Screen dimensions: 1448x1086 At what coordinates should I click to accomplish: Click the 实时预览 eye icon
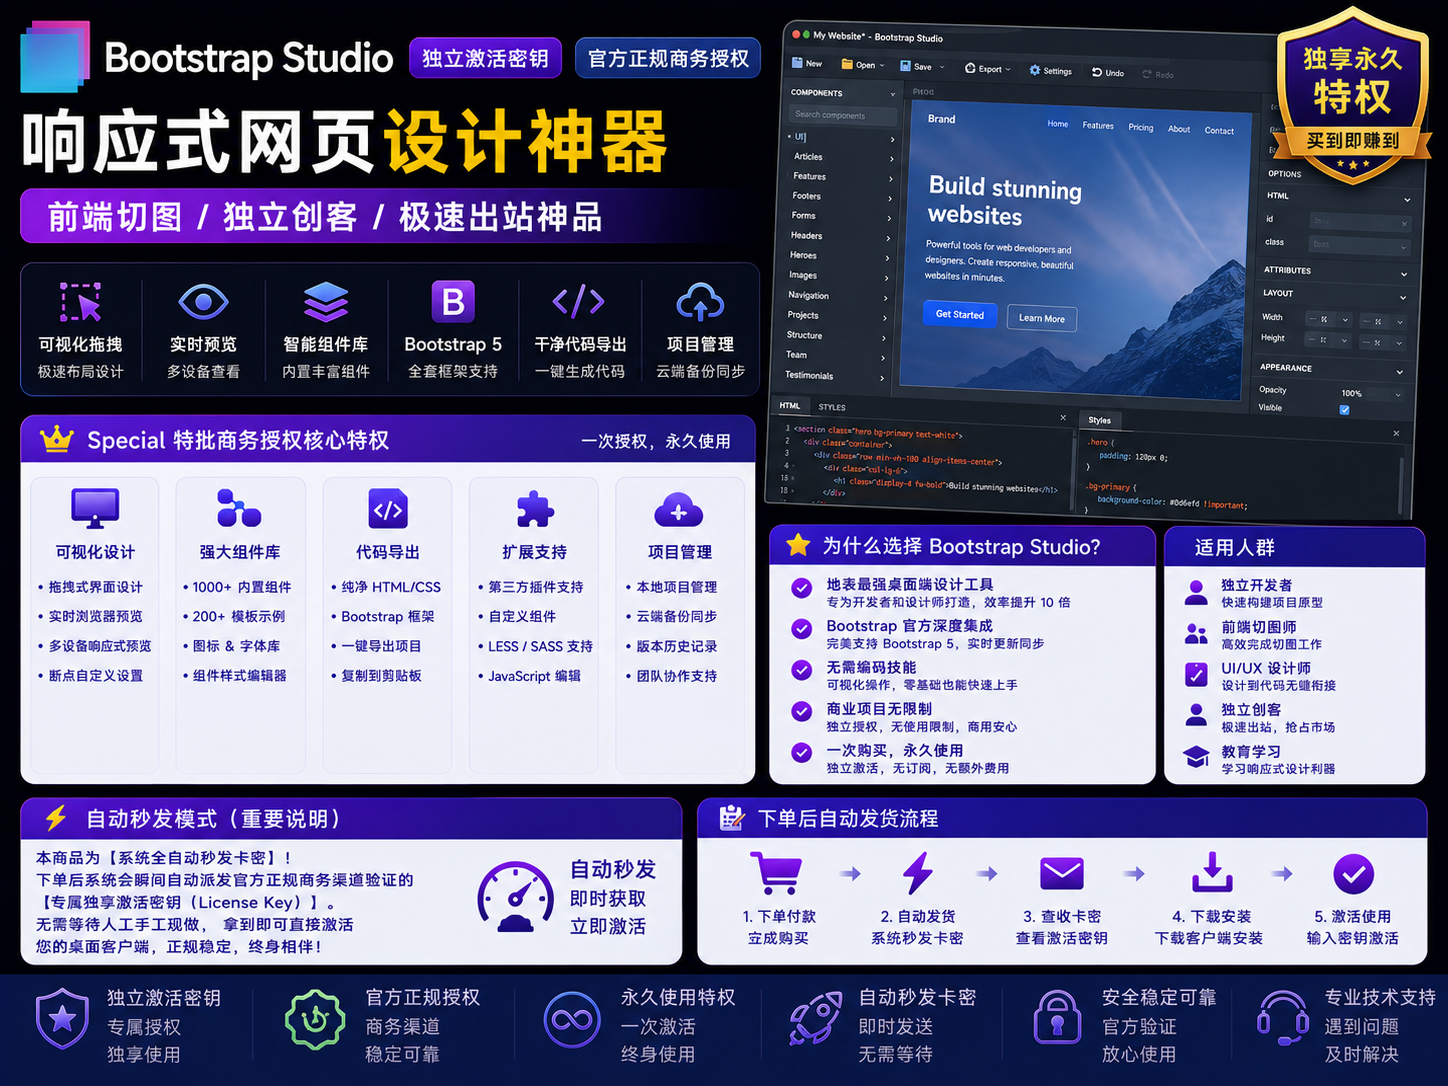pos(203,301)
